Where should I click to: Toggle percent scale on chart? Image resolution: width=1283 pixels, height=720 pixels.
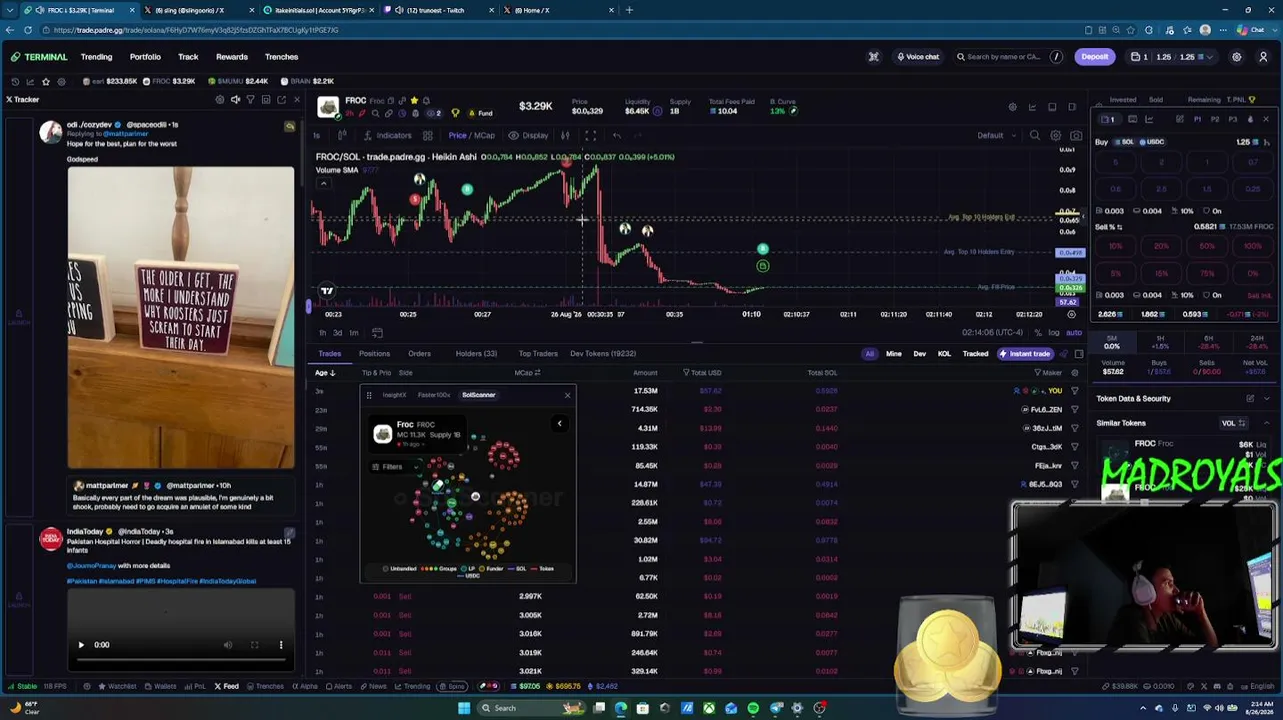click(x=1039, y=333)
